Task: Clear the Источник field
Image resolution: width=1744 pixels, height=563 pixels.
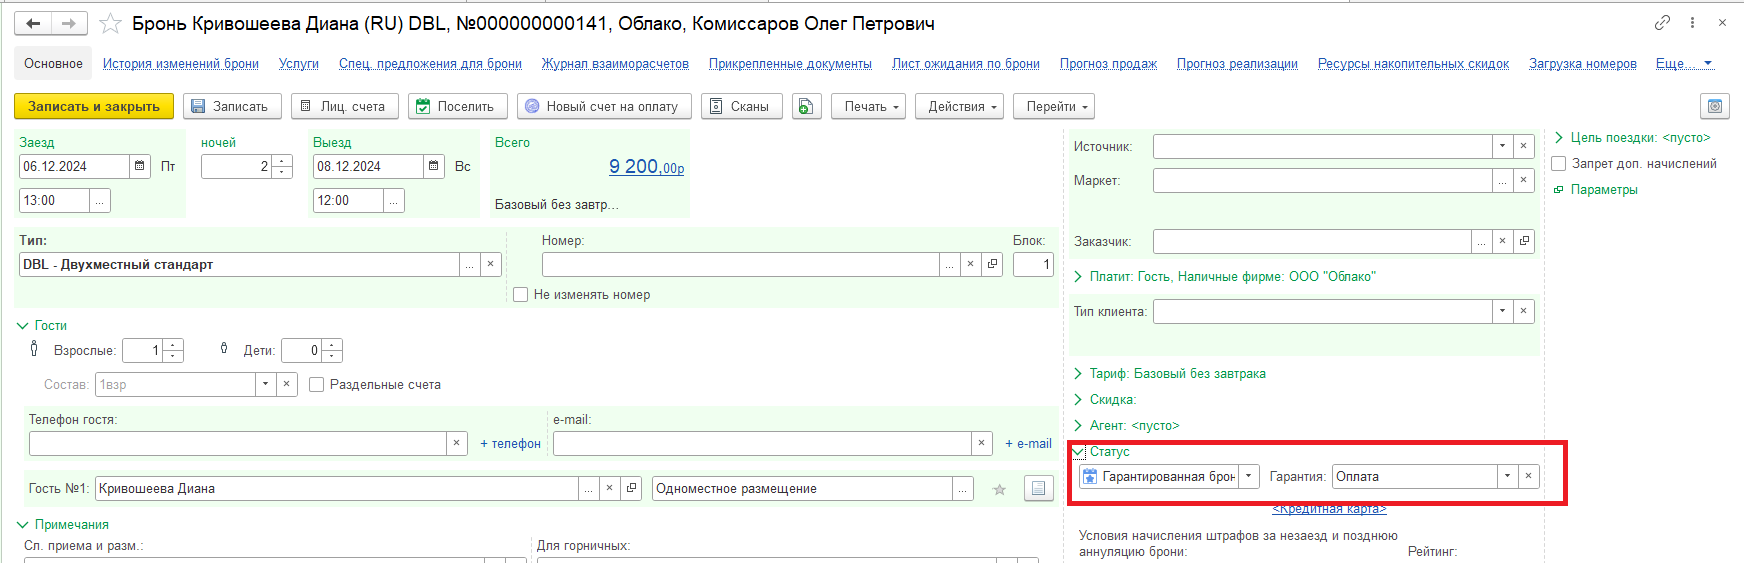Action: [1523, 146]
